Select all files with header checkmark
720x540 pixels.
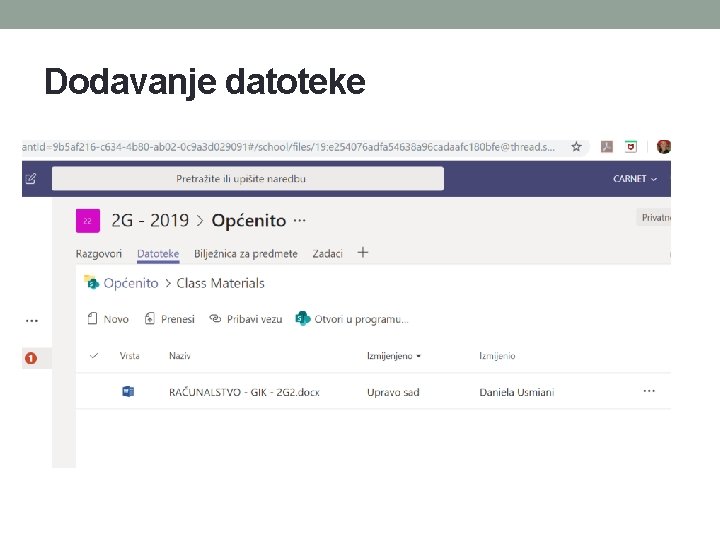[x=94, y=355]
